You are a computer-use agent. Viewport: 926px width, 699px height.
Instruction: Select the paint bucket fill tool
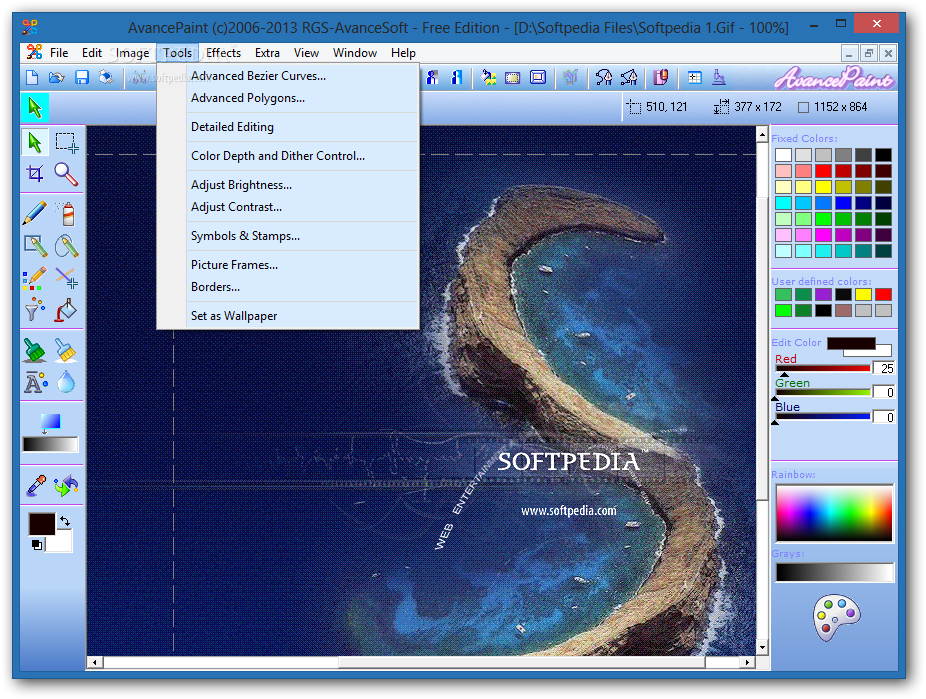pos(66,309)
